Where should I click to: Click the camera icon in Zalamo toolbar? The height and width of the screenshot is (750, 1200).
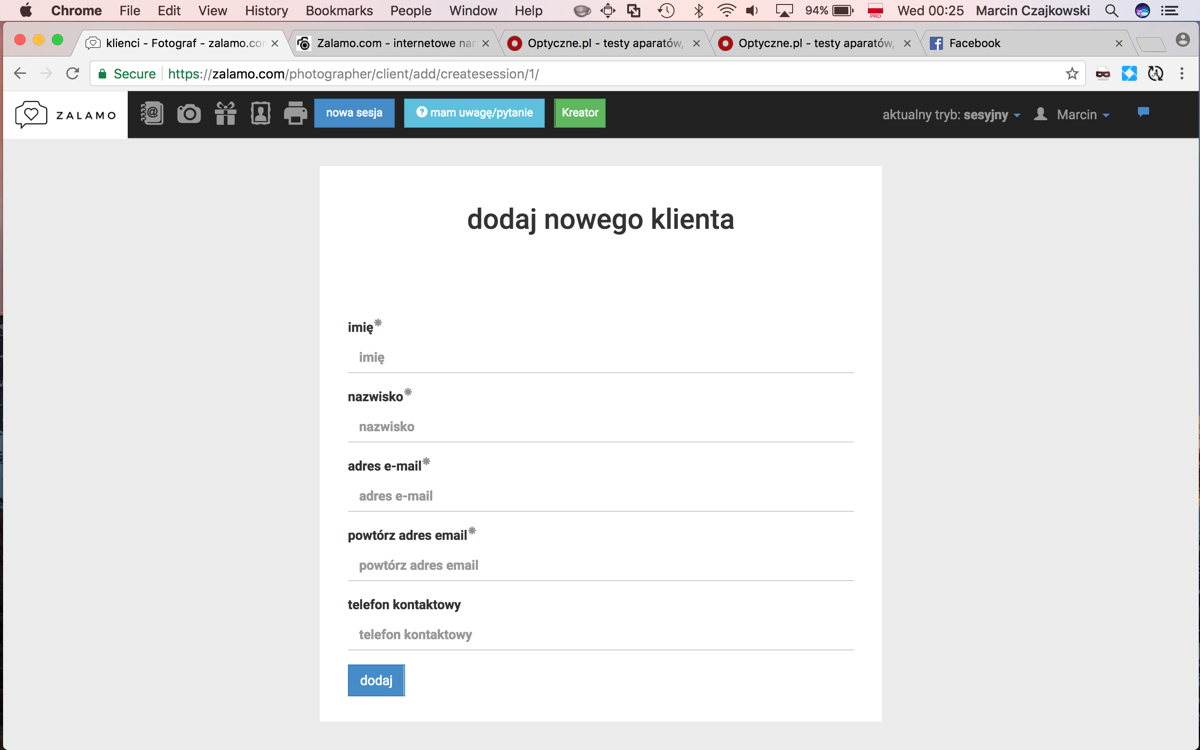[x=189, y=114]
